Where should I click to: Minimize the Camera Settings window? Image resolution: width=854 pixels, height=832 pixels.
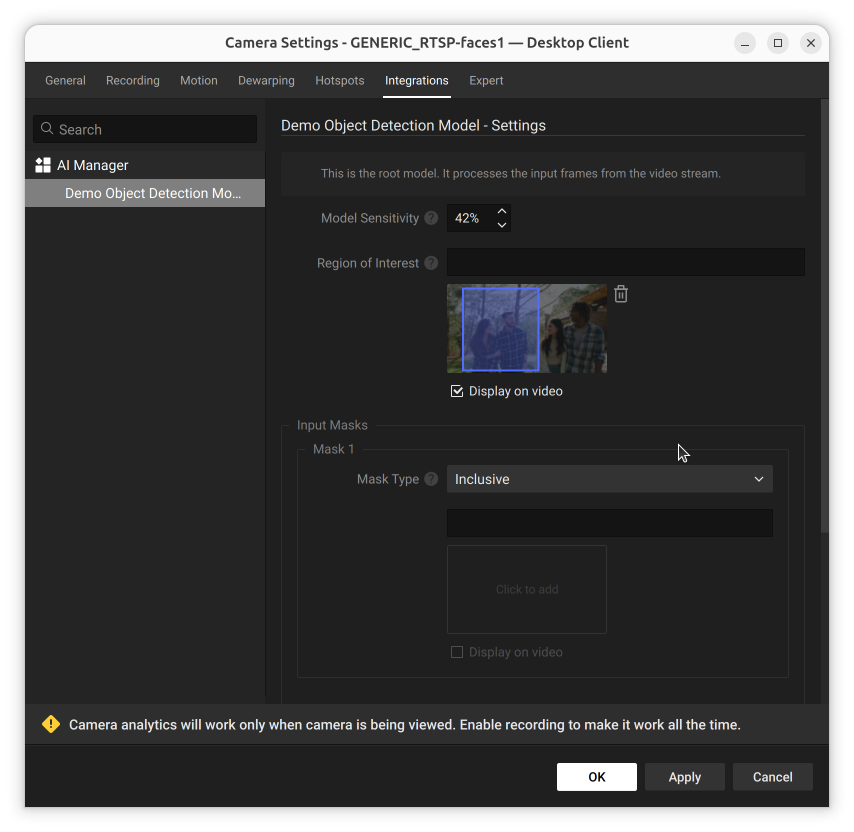745,43
